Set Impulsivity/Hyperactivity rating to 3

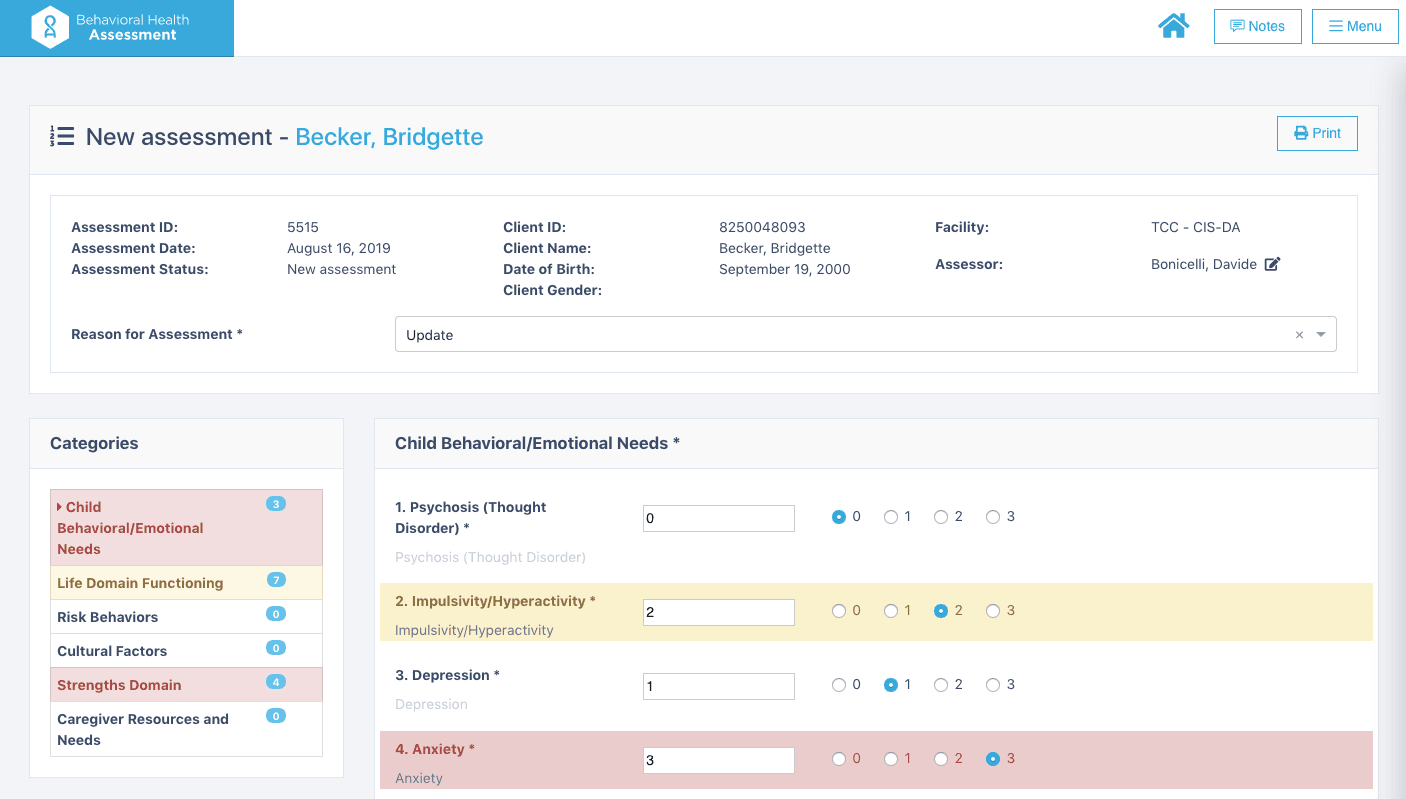pyautogui.click(x=993, y=611)
